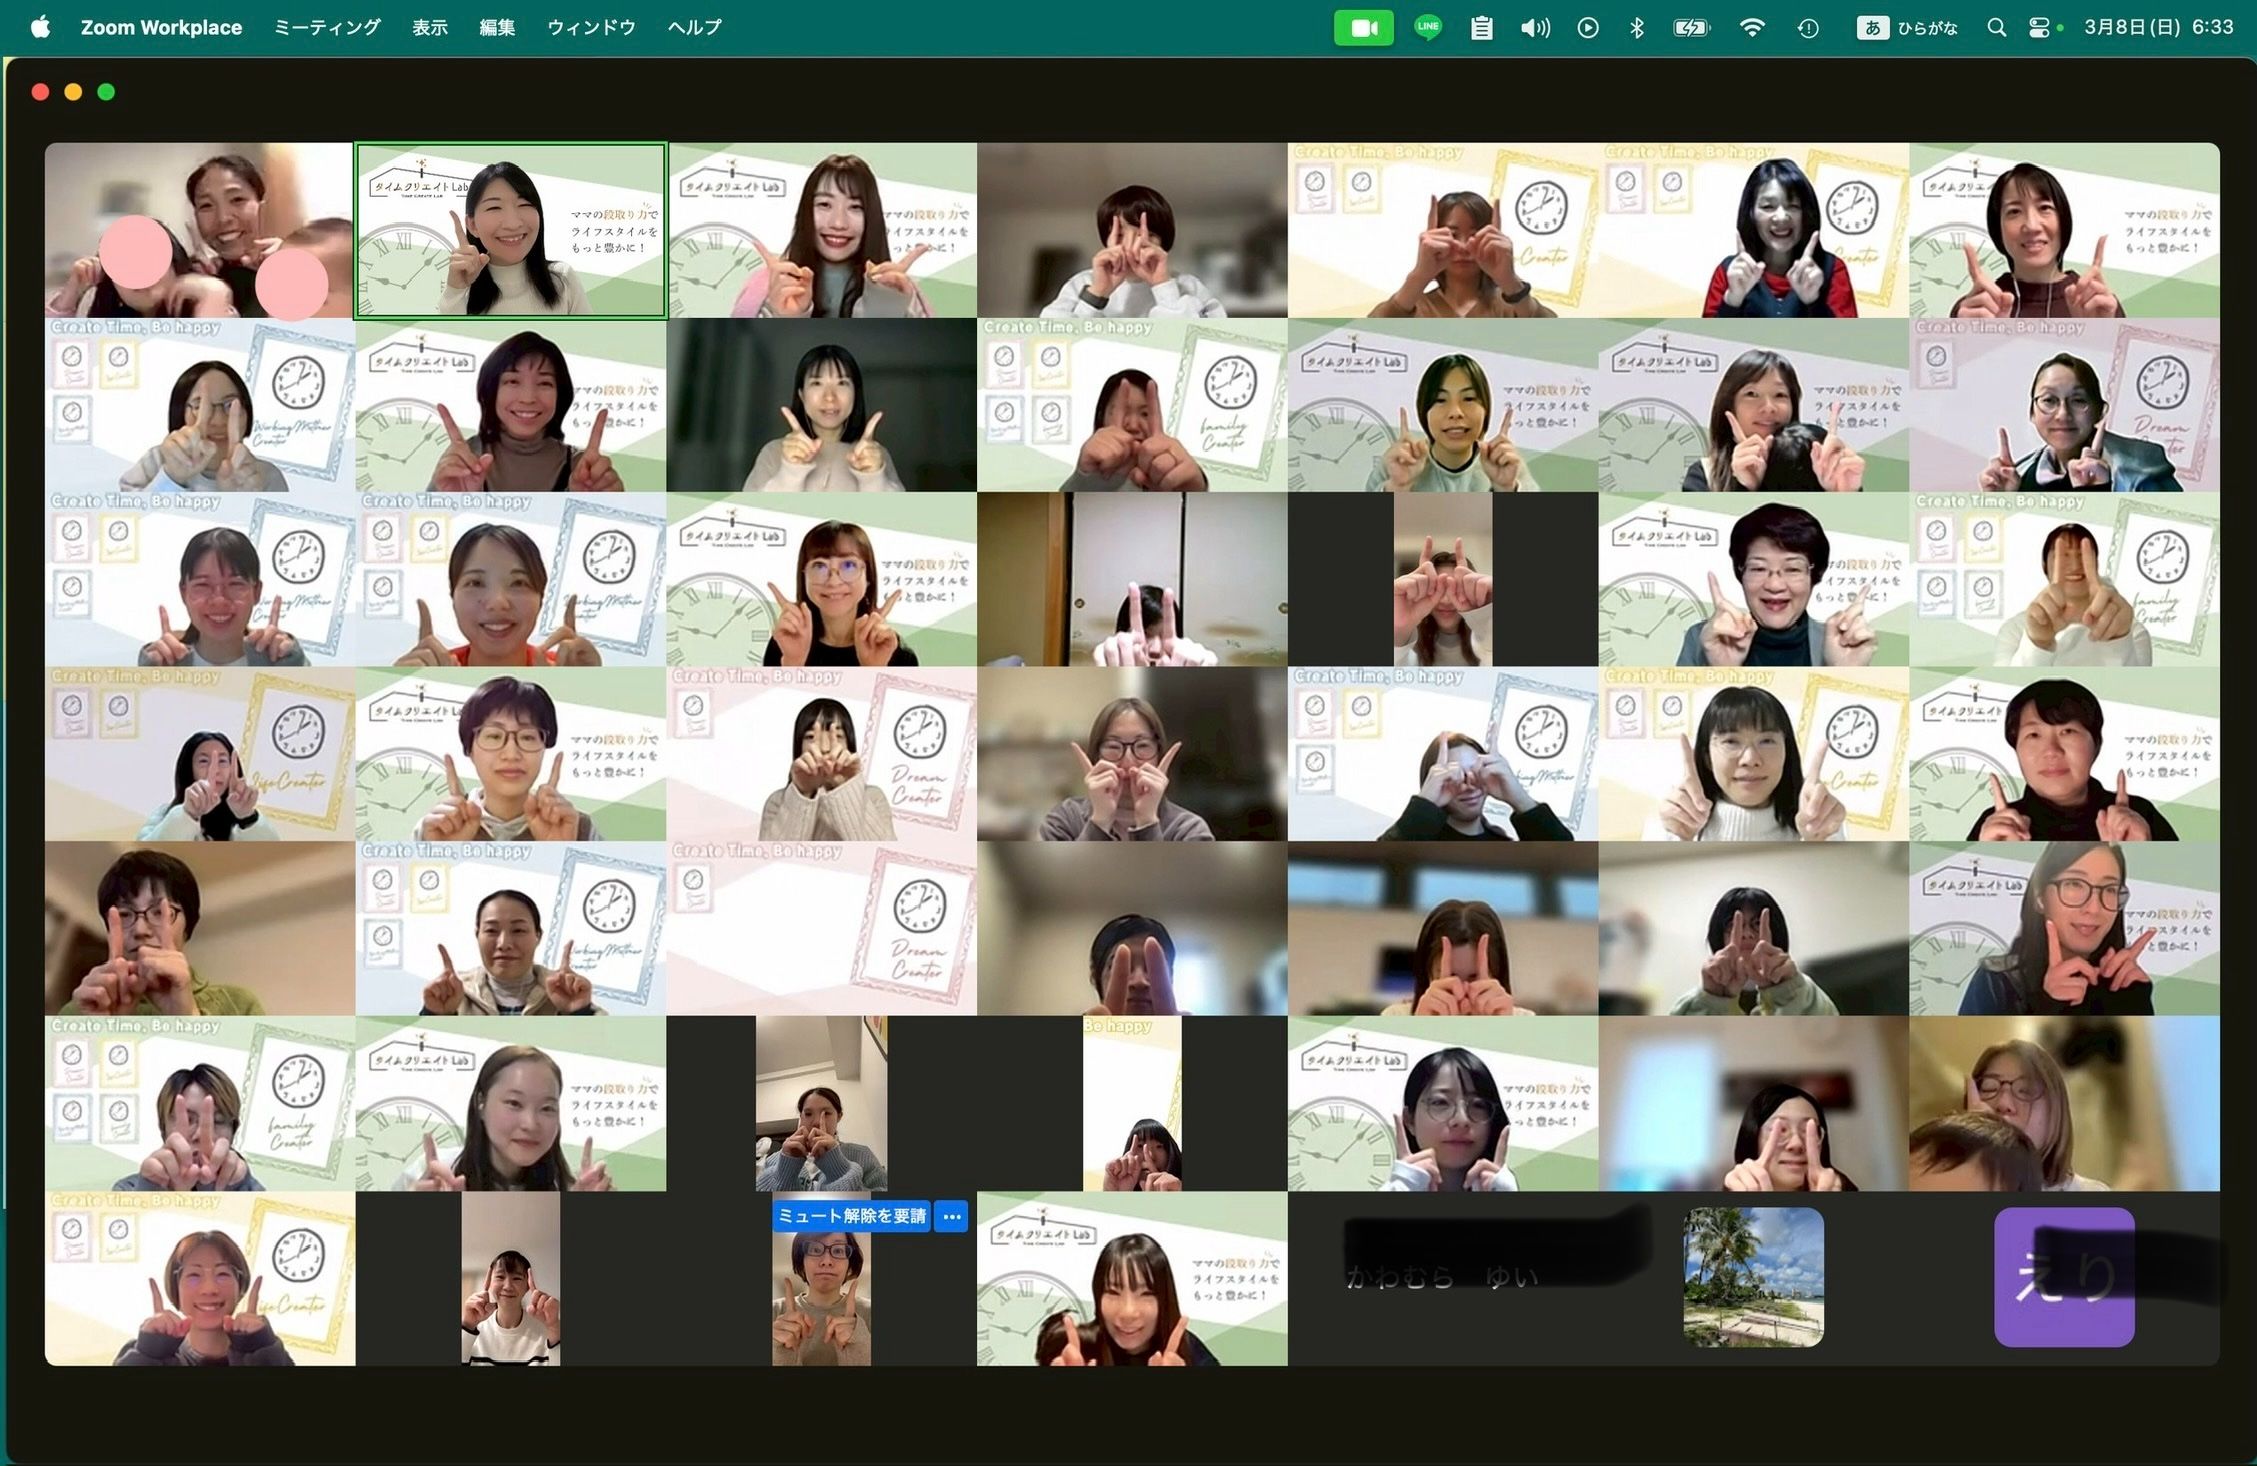Viewport: 2257px width, 1466px height.
Task: Open Control Center icon
Action: pyautogui.click(x=2038, y=28)
